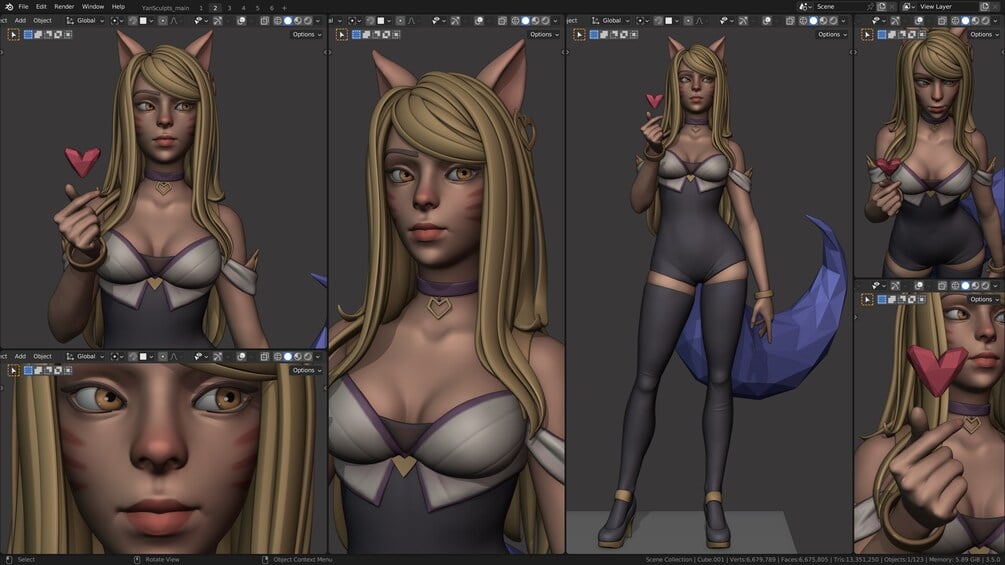The width and height of the screenshot is (1005, 565).
Task: Toggle snapping in head close-up viewport
Action: pyautogui.click(x=370, y=20)
